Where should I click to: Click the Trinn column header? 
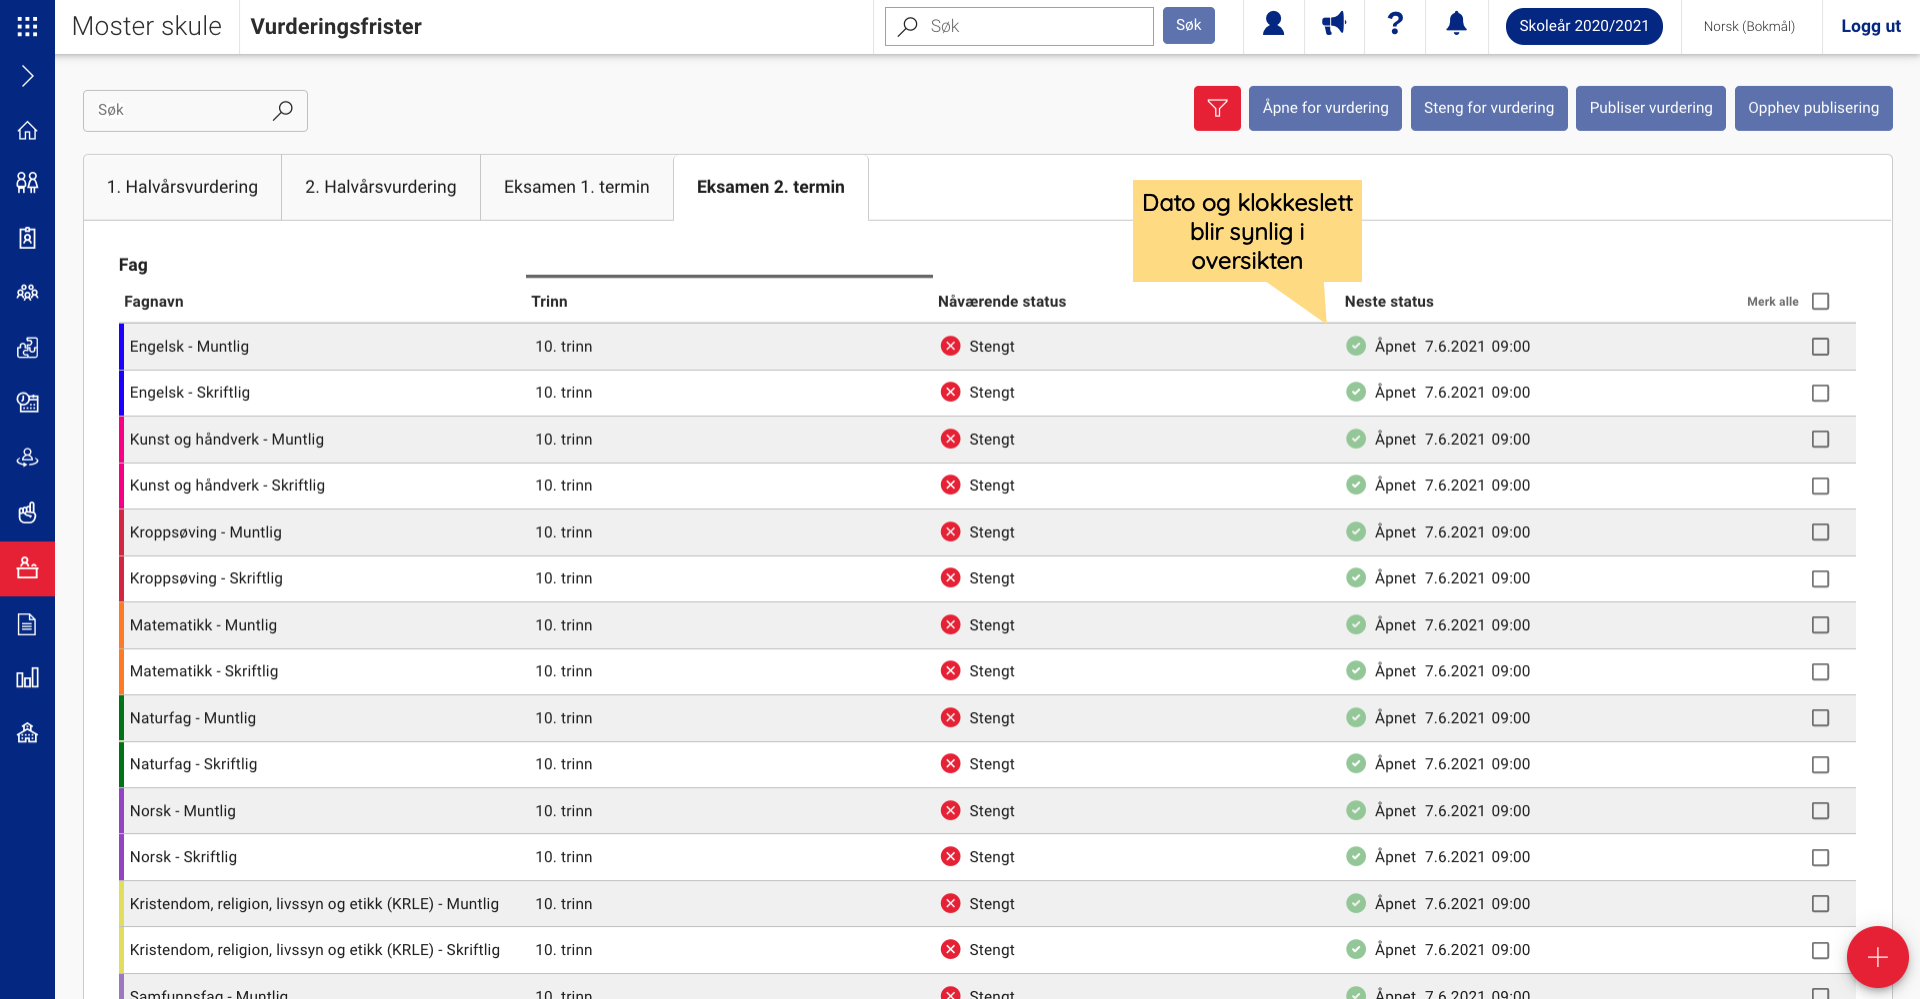click(x=549, y=301)
